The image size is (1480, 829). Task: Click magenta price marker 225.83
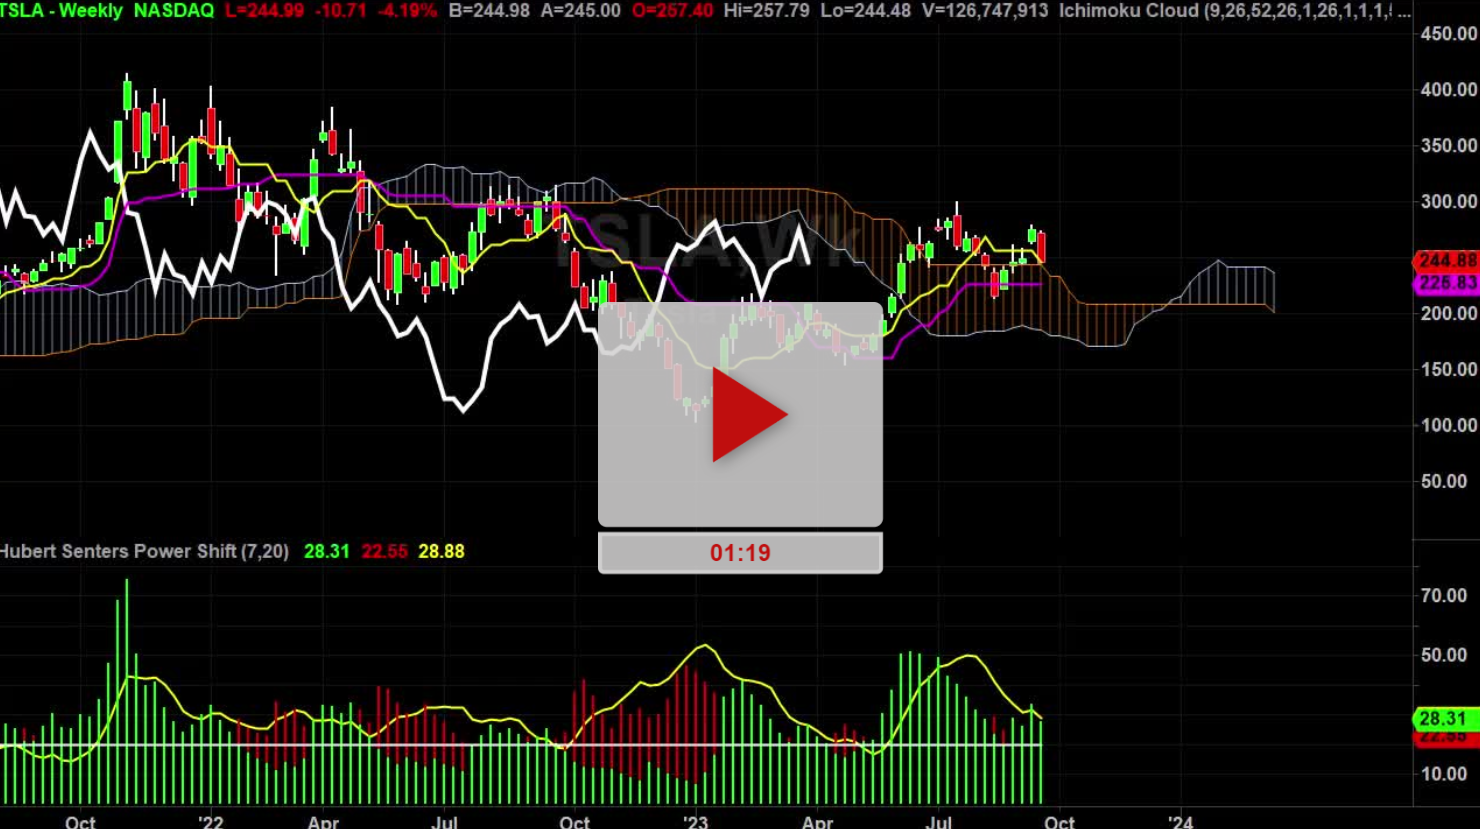[x=1448, y=283]
